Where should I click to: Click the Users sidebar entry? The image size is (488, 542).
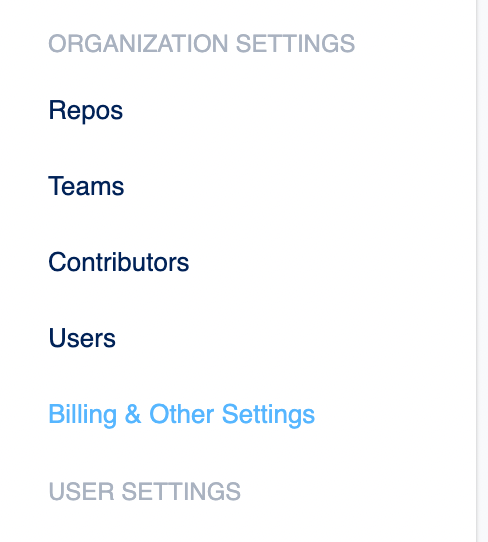82,338
